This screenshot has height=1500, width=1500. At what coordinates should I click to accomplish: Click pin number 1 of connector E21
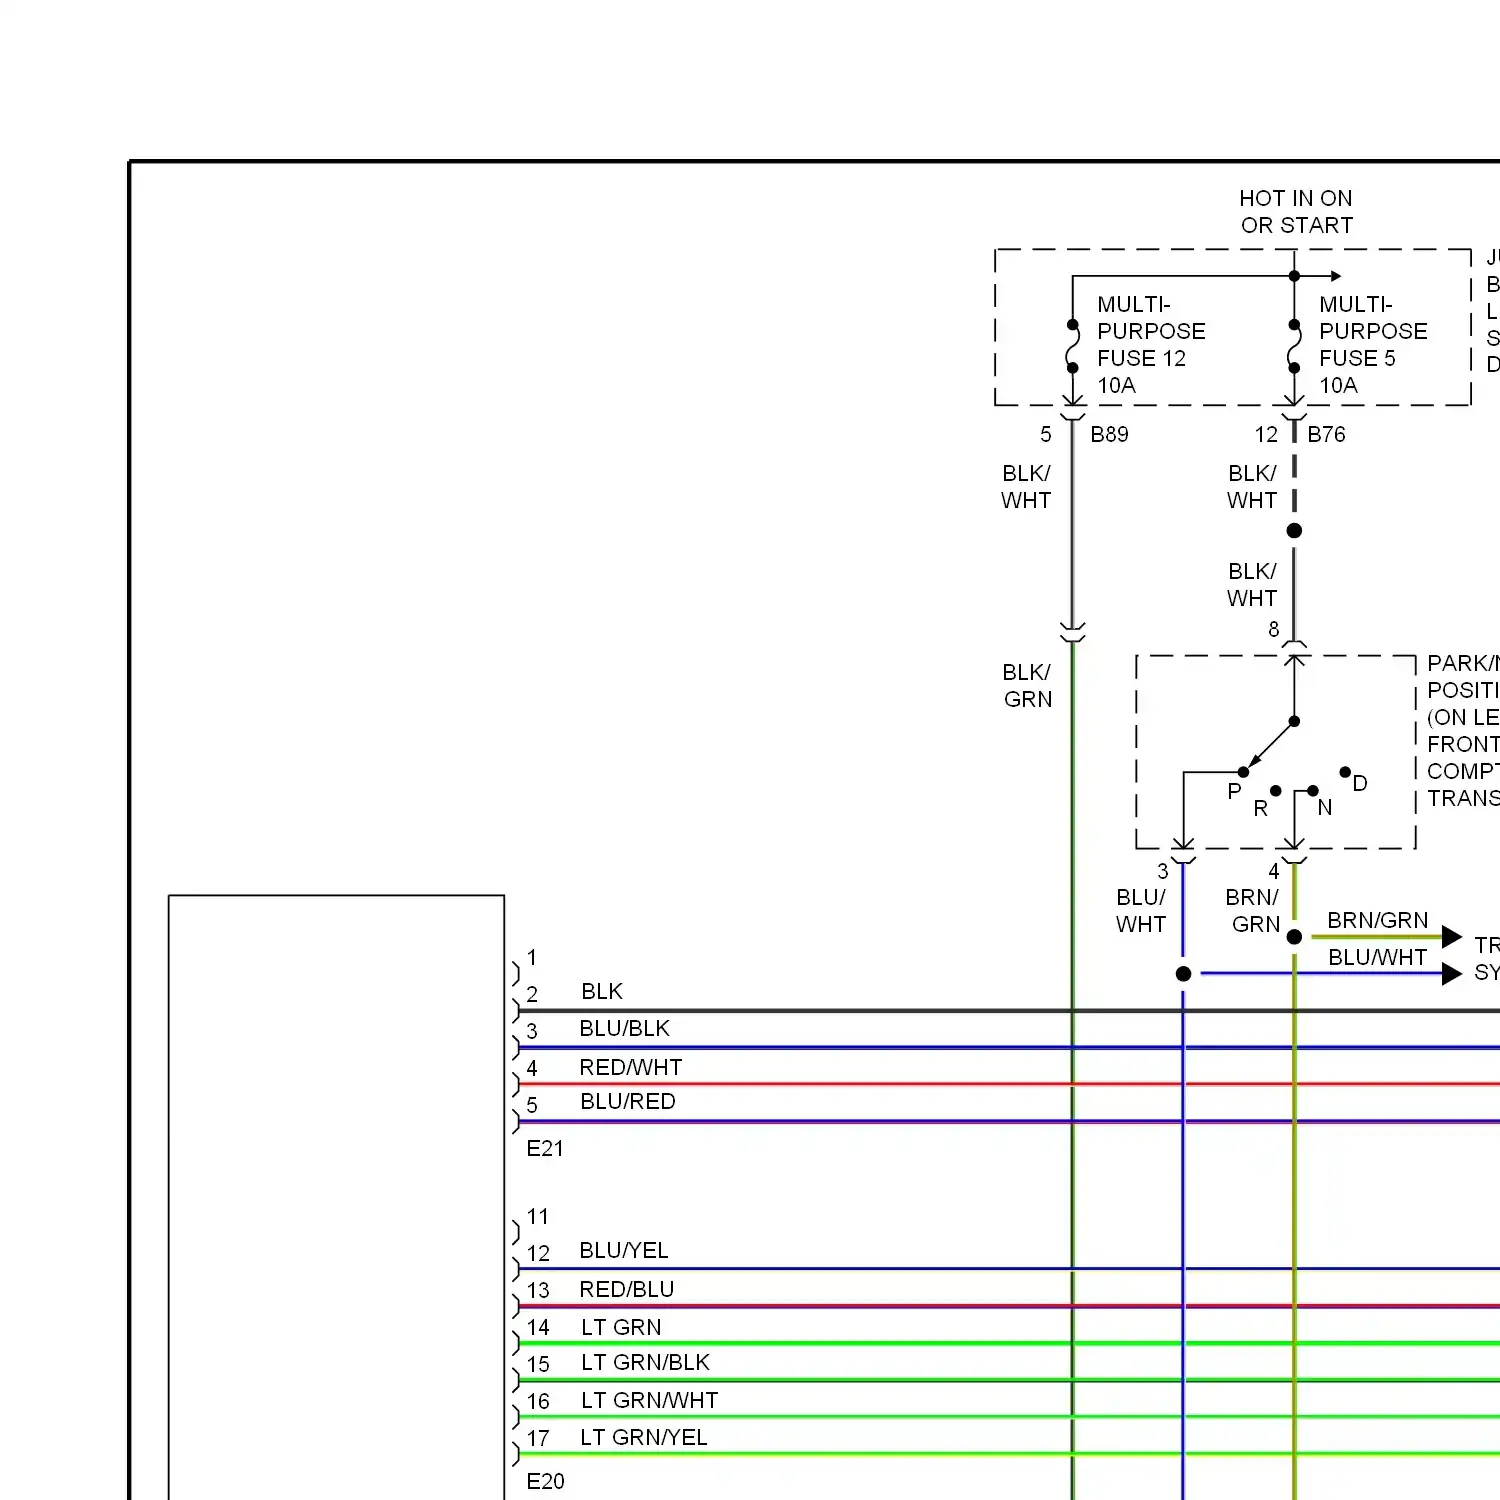(532, 957)
